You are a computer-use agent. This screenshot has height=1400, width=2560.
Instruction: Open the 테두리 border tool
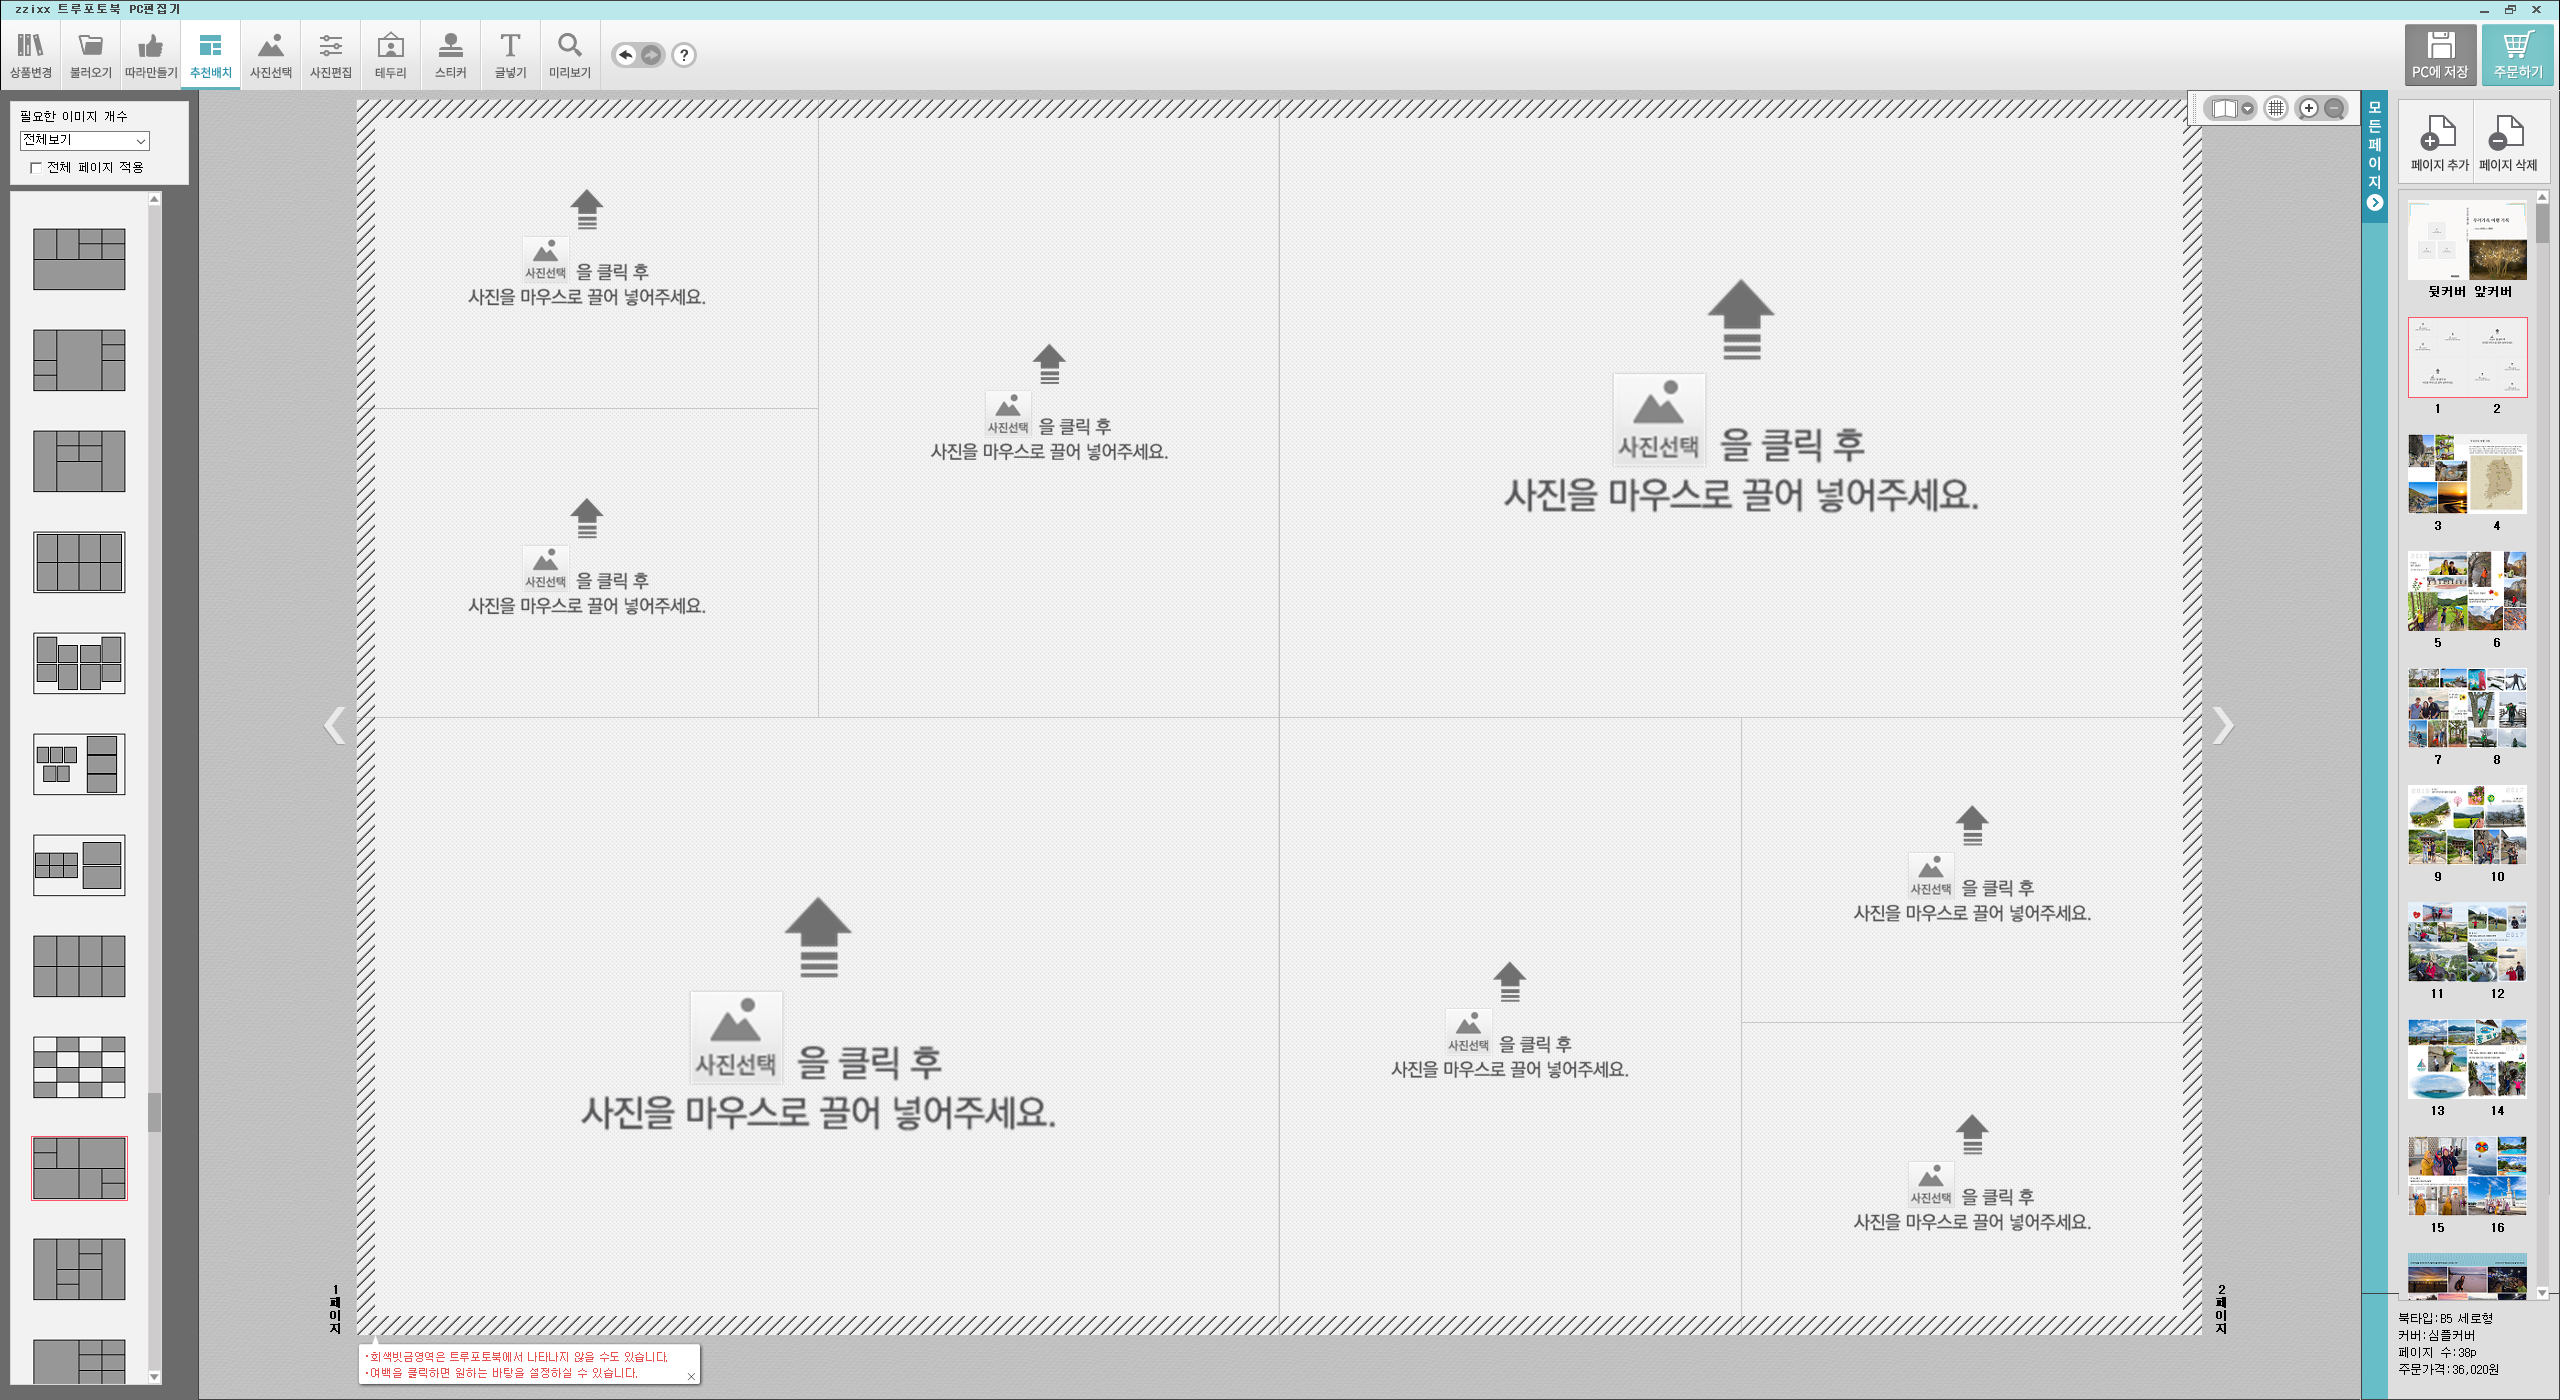tap(390, 55)
